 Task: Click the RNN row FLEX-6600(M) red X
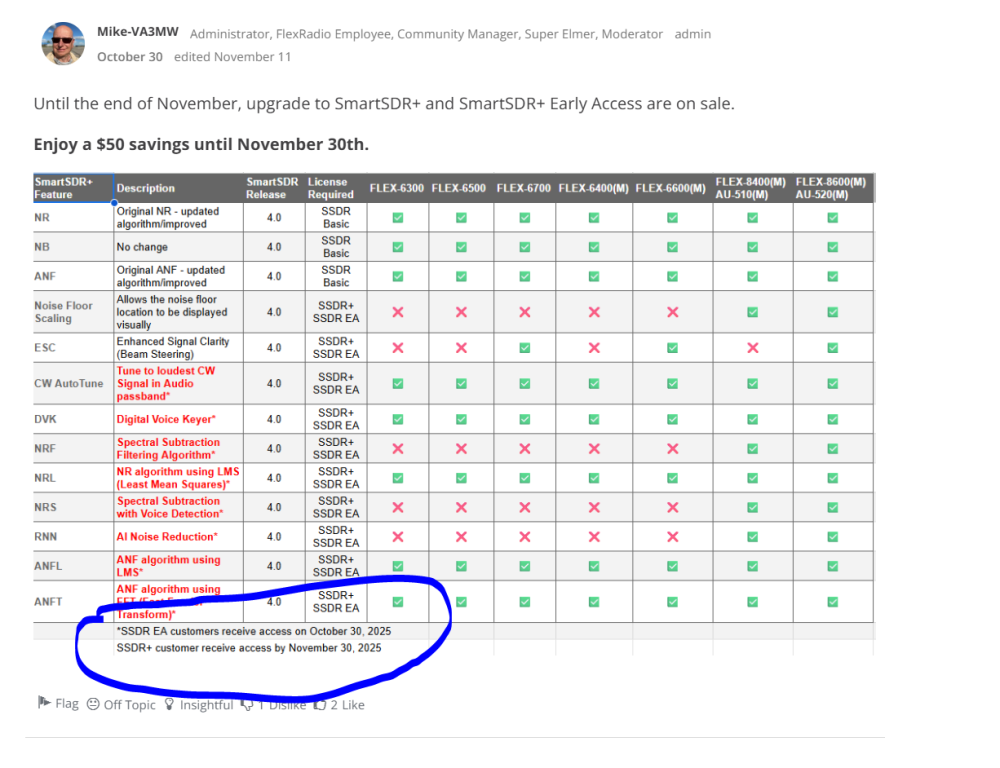672,536
